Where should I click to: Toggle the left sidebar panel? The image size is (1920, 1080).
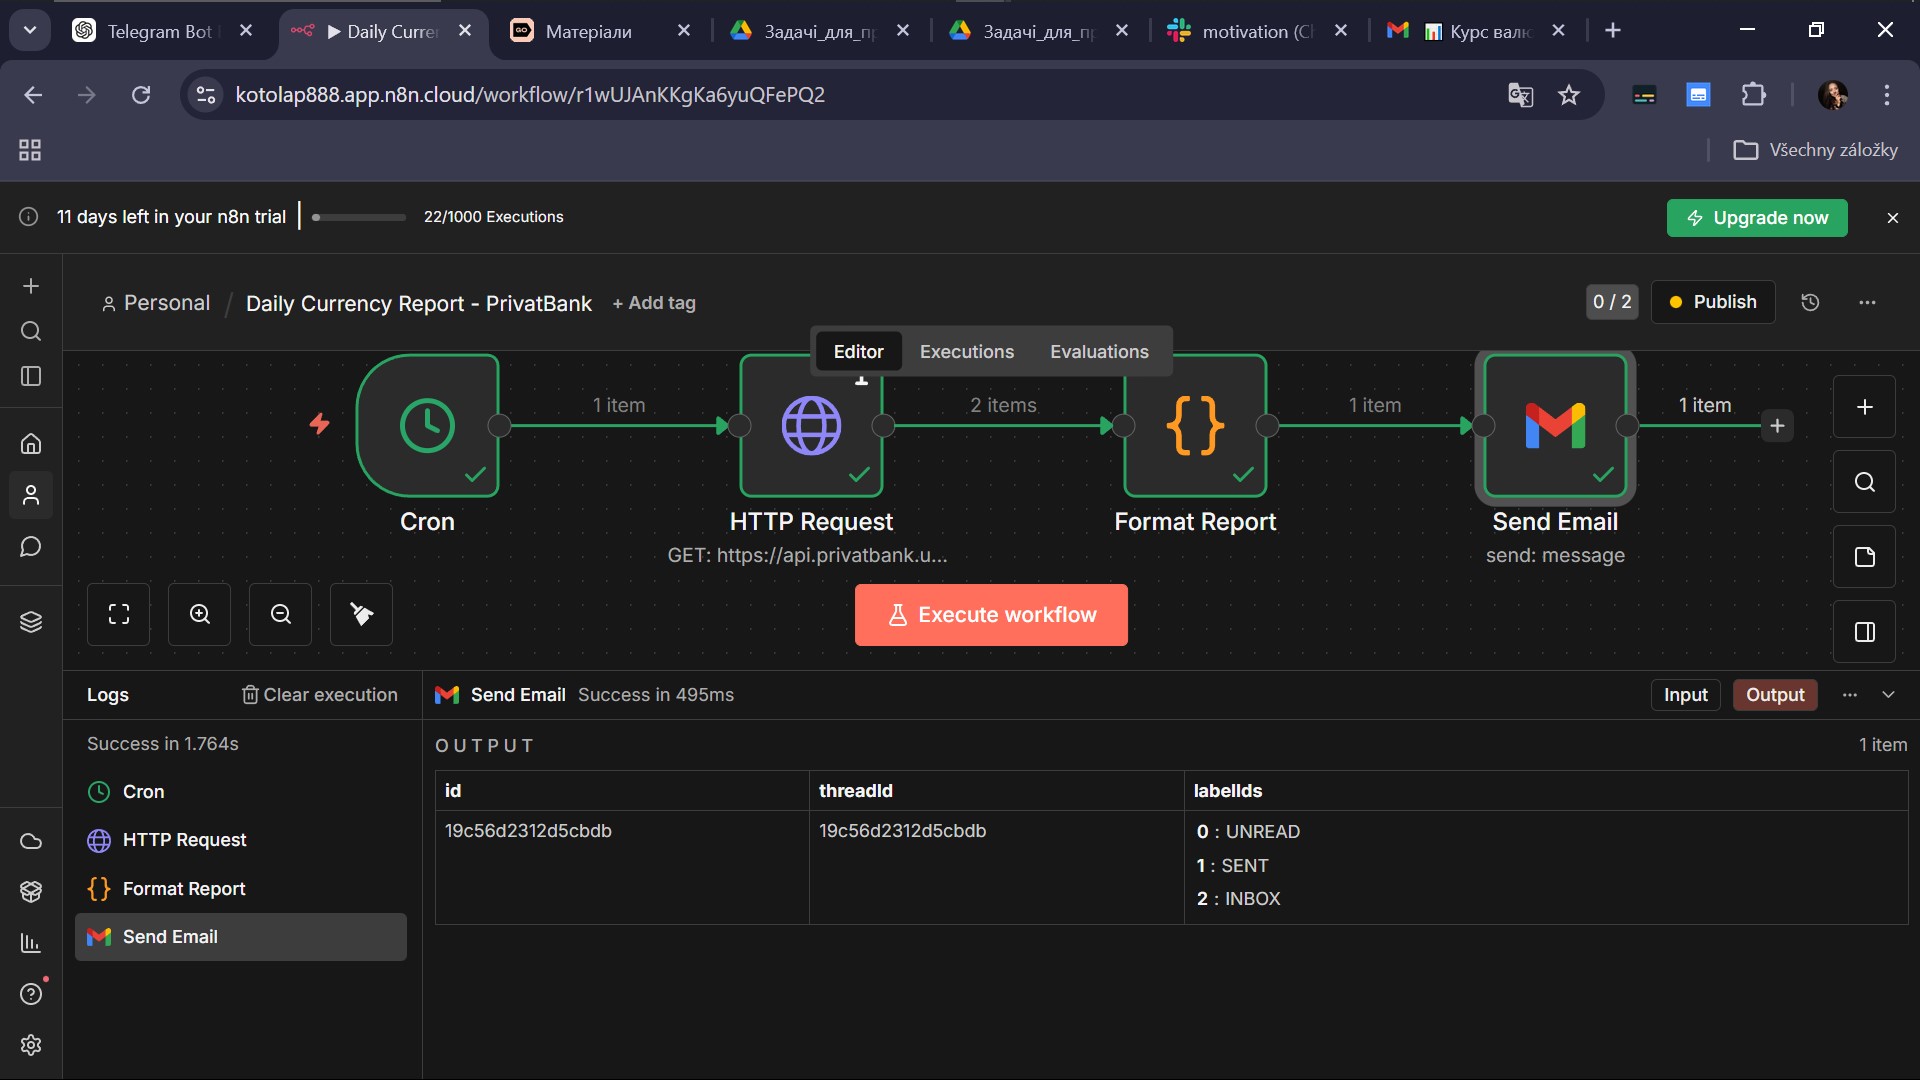tap(31, 376)
